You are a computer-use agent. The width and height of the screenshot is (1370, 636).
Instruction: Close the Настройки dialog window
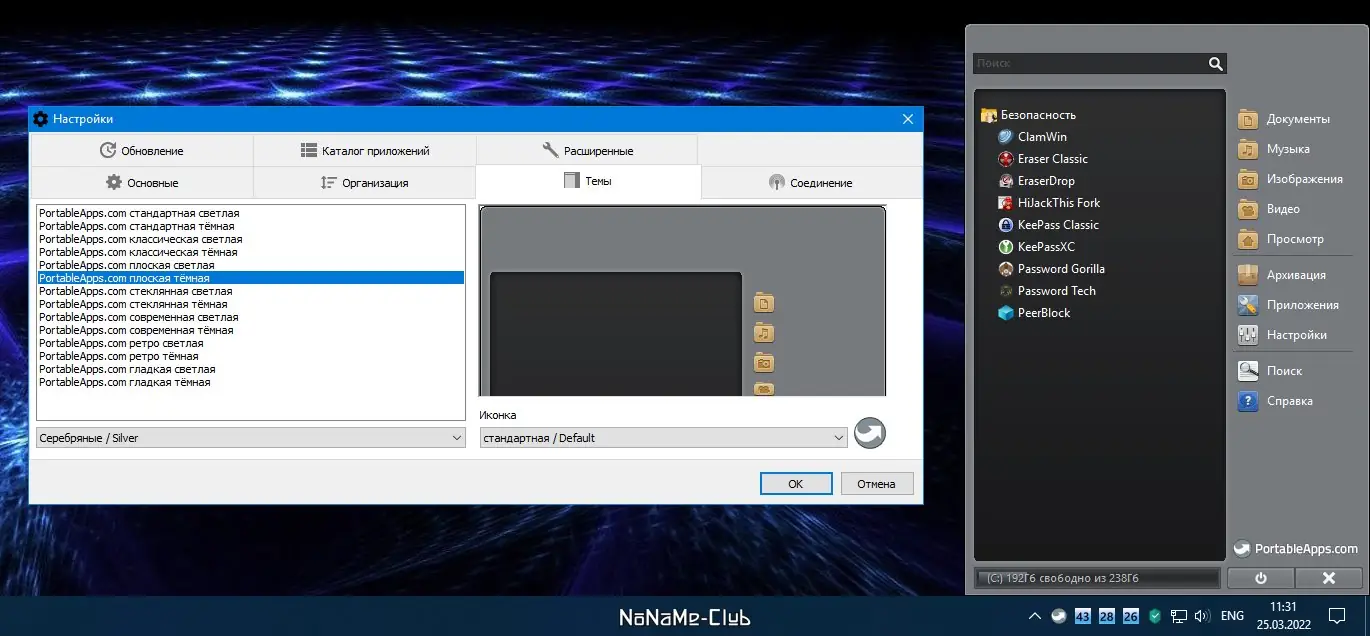point(908,119)
